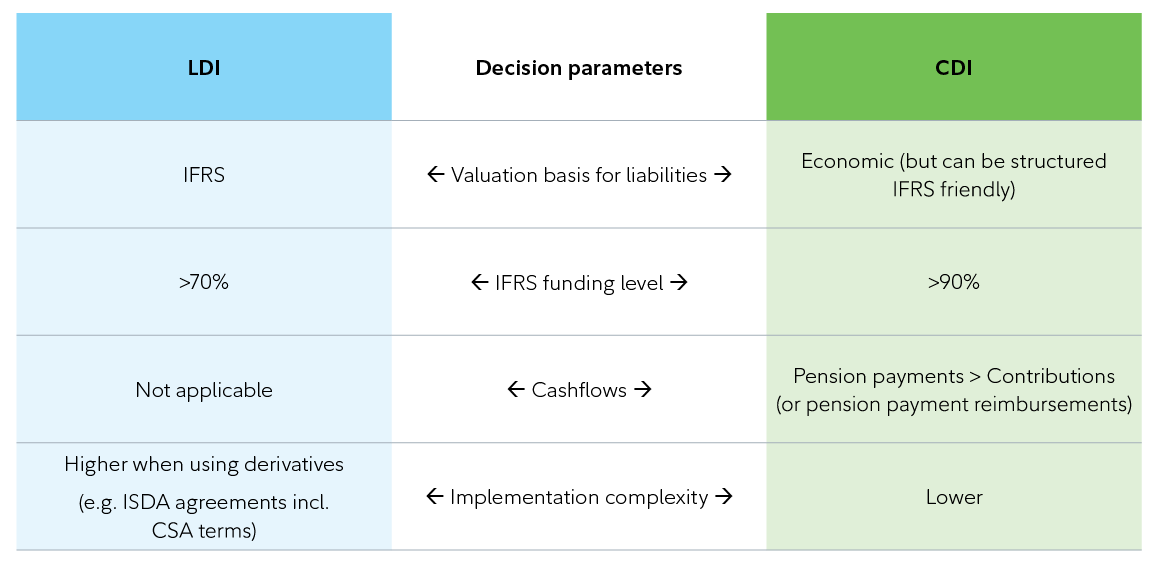Click left arrow before Valuation basis for liabilities
Image resolution: width=1159 pixels, height=565 pixels.
pyautogui.click(x=435, y=175)
